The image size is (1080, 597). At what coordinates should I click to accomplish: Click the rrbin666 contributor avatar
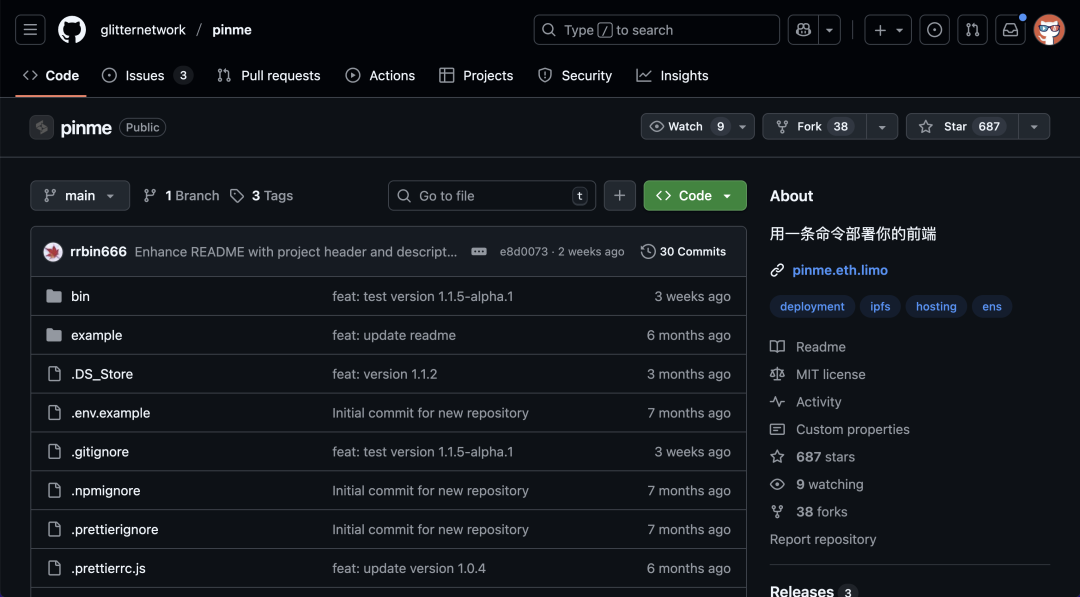52,252
